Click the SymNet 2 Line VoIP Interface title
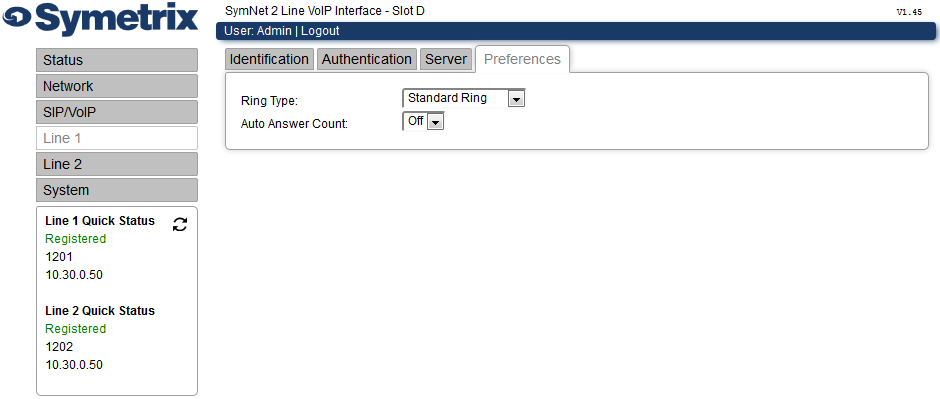Screen dimensions: 940x399 coord(325,11)
